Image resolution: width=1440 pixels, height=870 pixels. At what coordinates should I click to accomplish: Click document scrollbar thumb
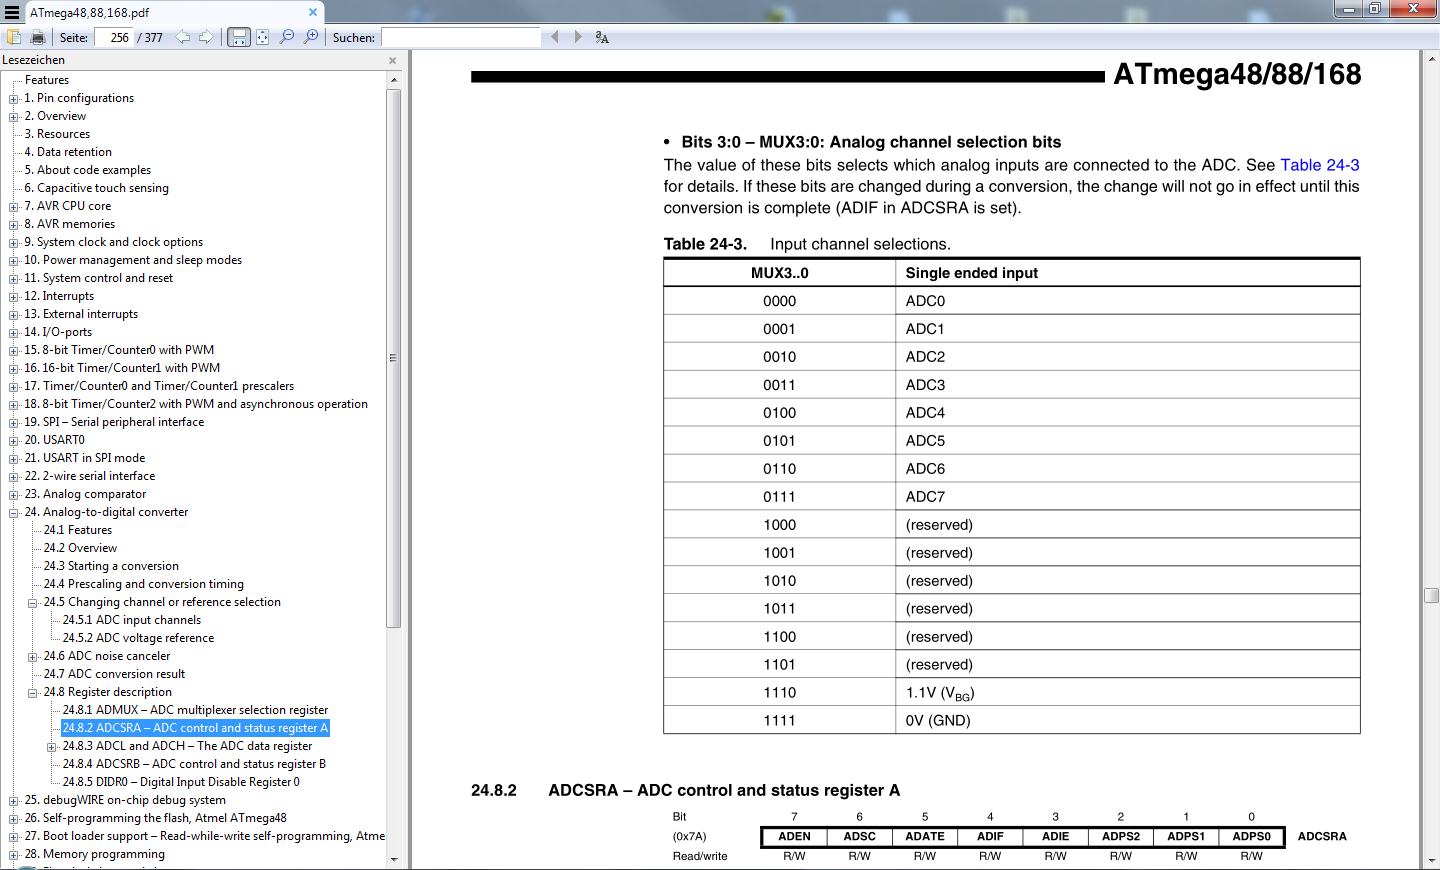1432,595
